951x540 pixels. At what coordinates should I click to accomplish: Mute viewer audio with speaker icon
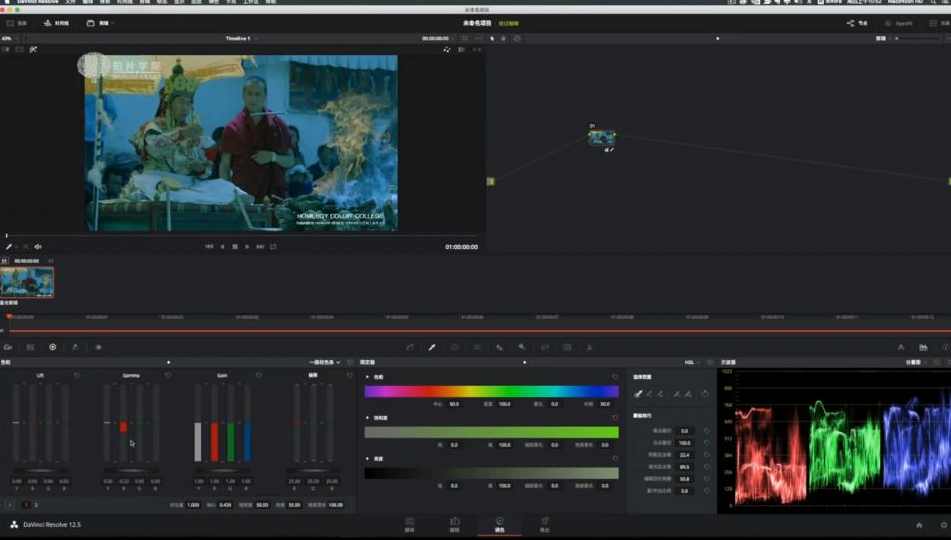click(x=38, y=246)
